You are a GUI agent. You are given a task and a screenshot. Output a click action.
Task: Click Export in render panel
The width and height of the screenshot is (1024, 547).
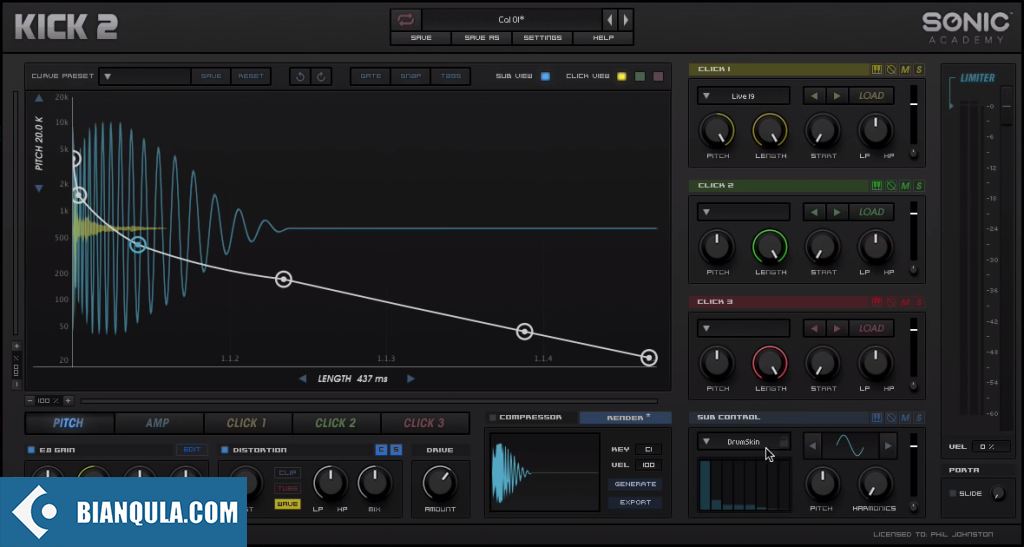(x=635, y=503)
